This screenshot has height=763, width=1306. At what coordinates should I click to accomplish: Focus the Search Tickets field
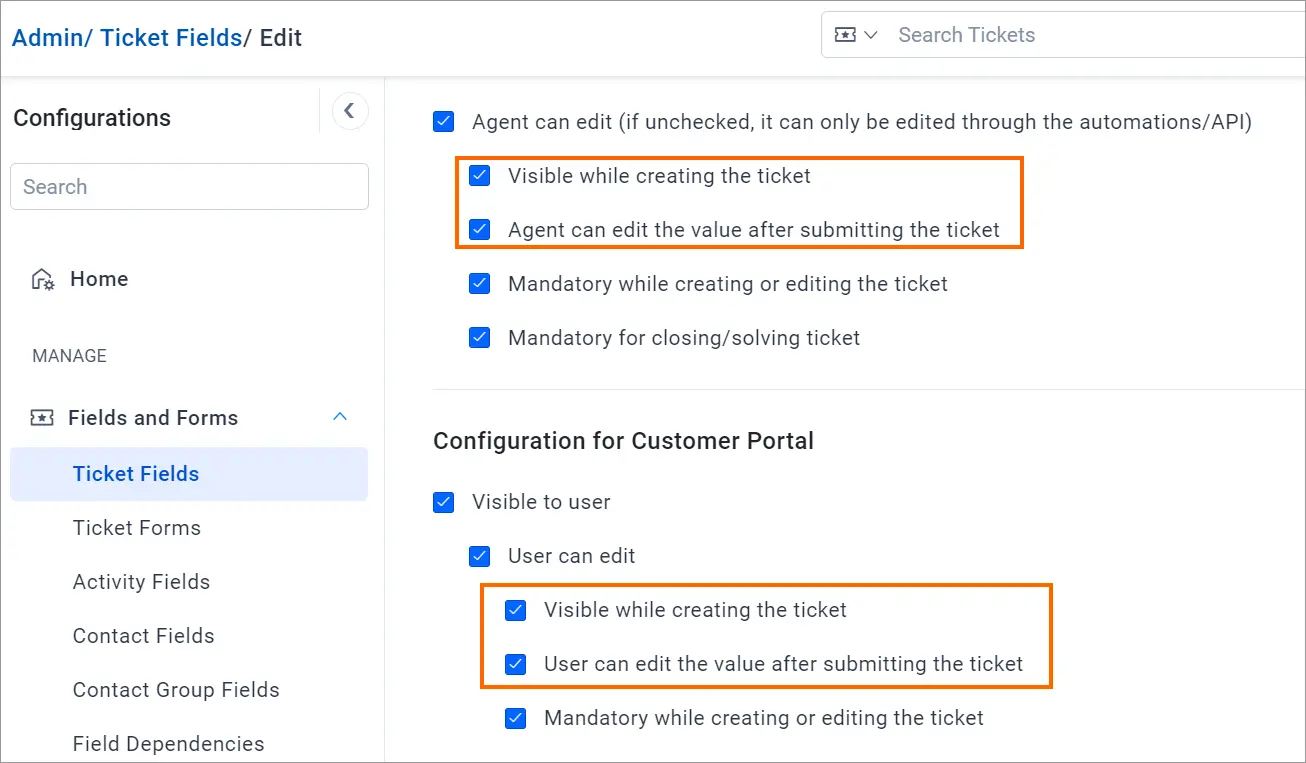(1095, 35)
